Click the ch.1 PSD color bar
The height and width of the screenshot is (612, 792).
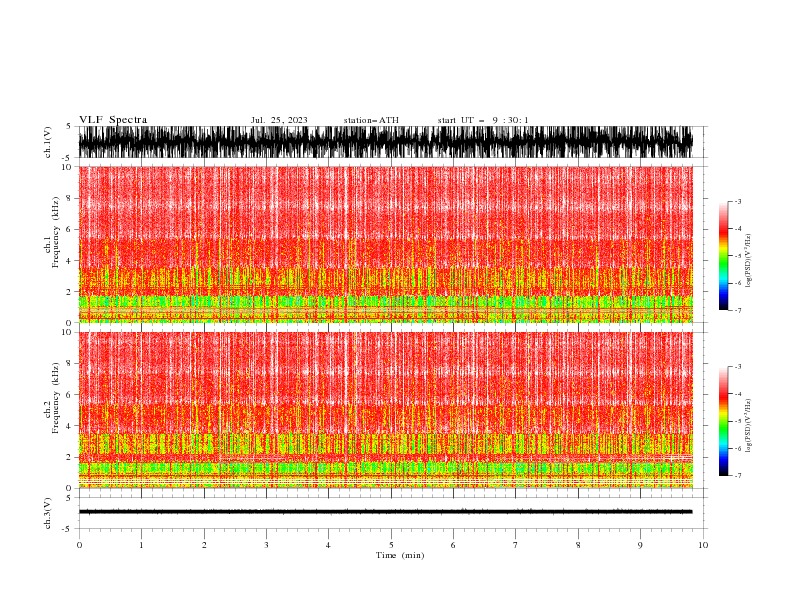723,256
